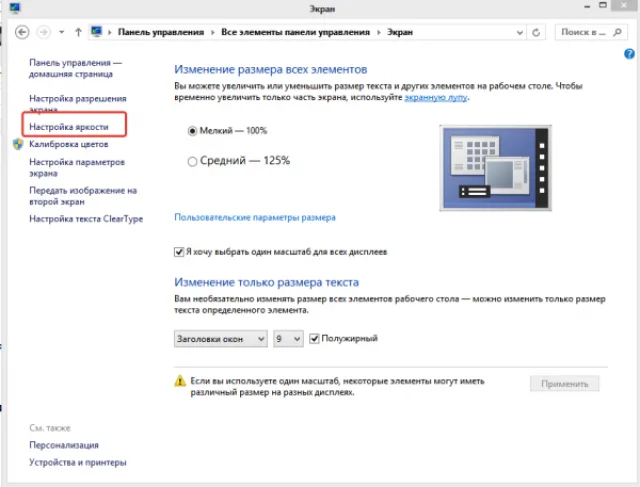
Task: Open 'Настройка разрешения экрана' link
Action: tap(78, 103)
